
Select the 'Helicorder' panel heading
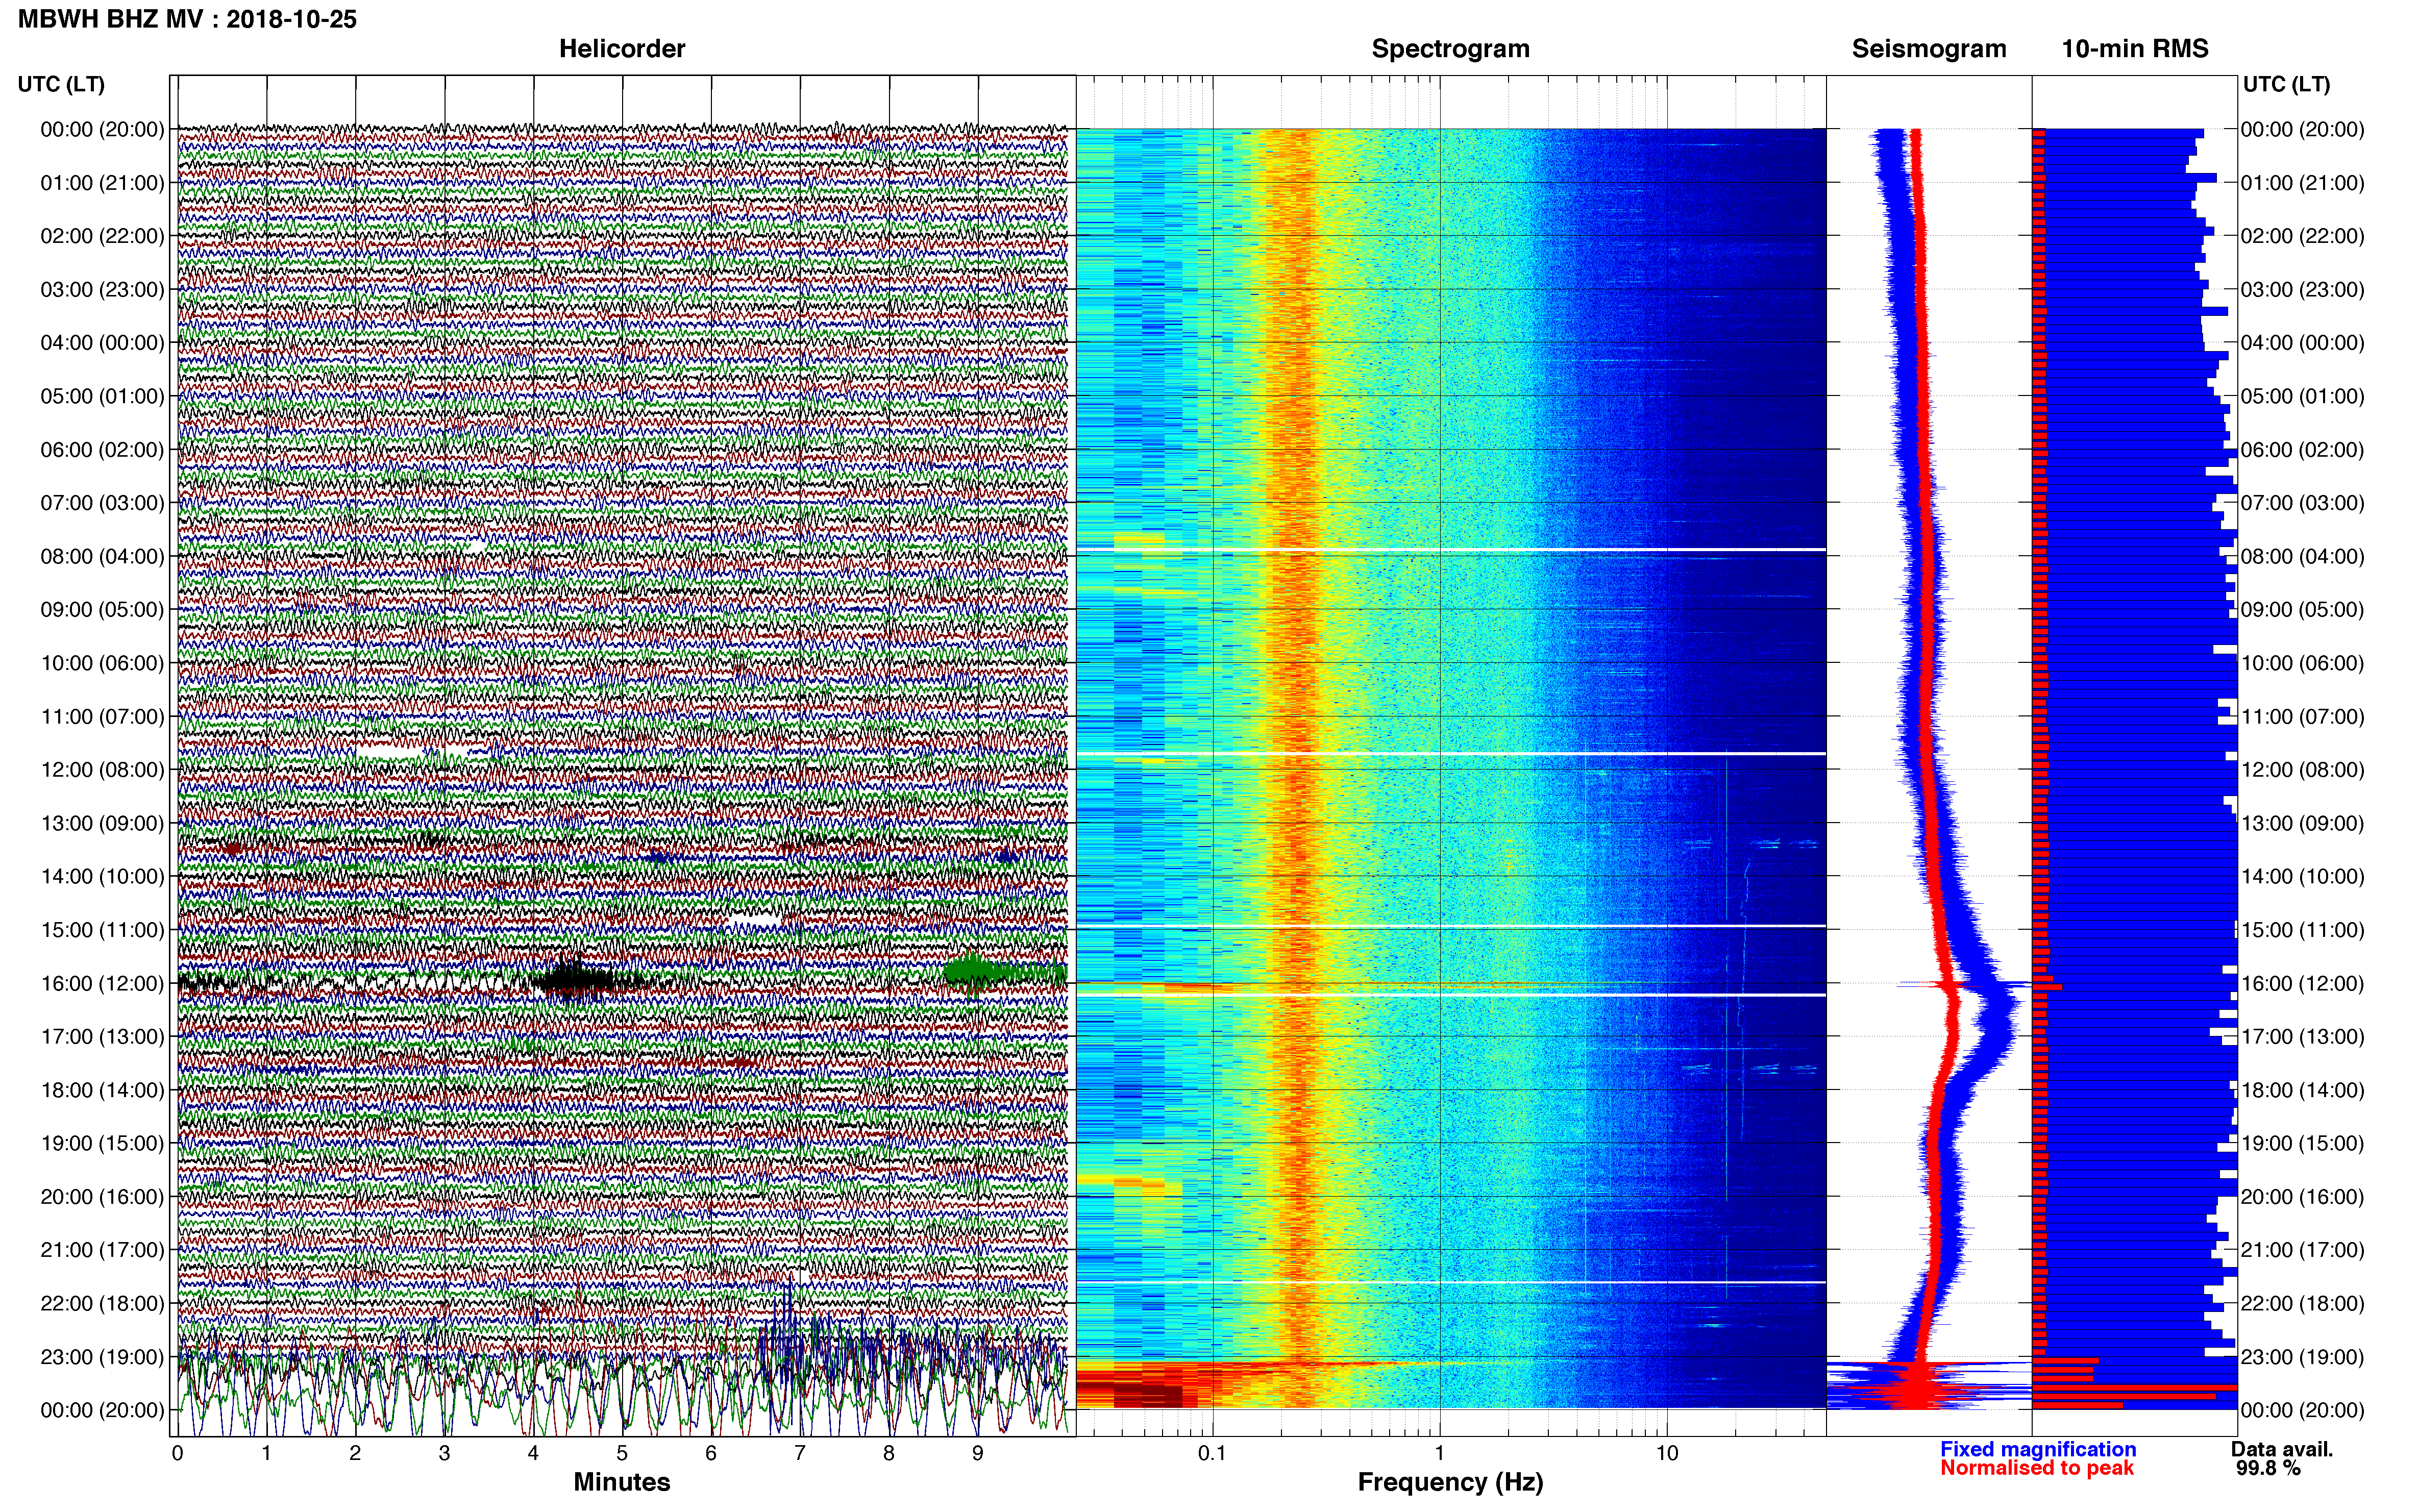click(622, 49)
